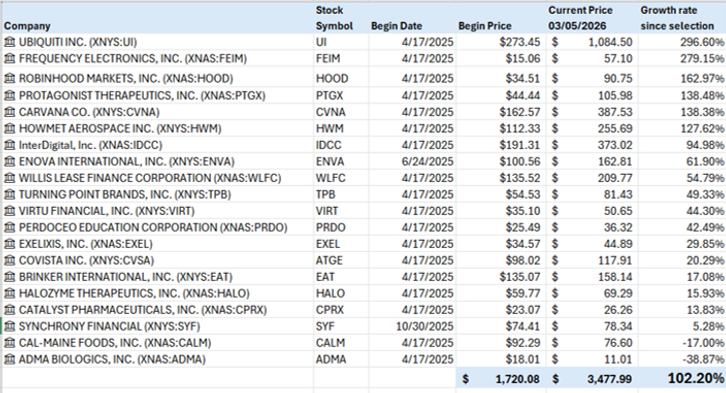The width and height of the screenshot is (726, 393).
Task: Click the stock icon beside ROBINHOOD MARKETS
Action: (x=9, y=79)
